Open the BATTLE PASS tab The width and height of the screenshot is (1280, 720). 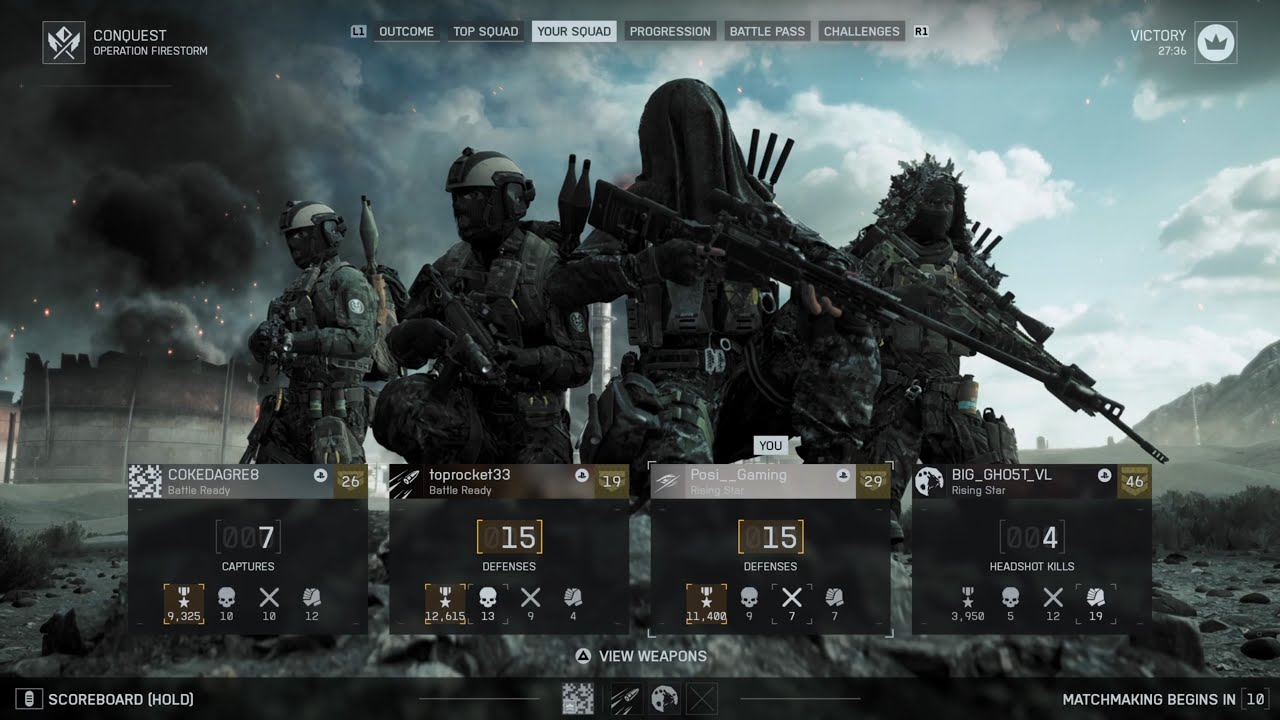(767, 31)
